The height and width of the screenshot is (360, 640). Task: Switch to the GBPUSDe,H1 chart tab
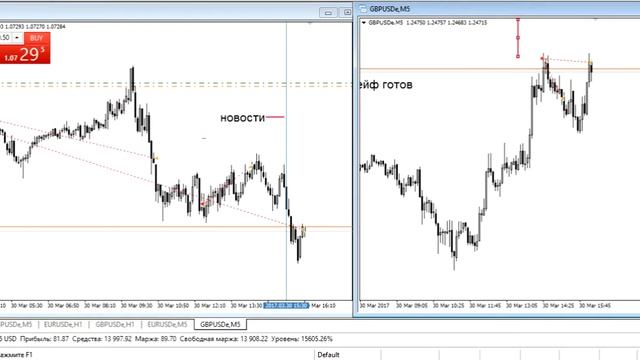pyautogui.click(x=115, y=324)
